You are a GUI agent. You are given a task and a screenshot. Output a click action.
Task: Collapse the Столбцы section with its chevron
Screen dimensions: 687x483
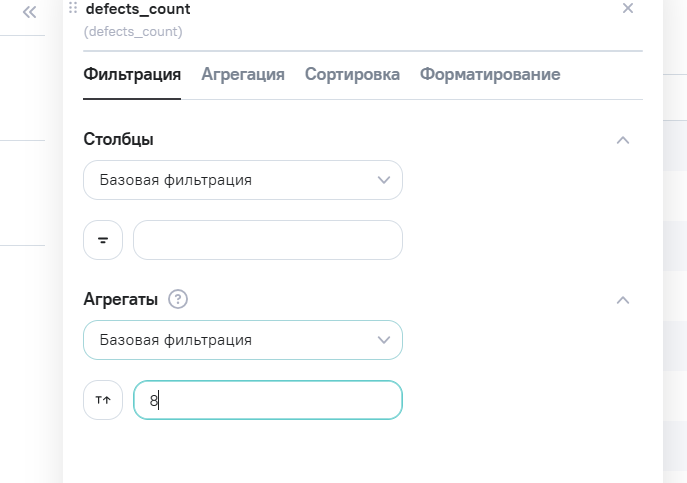[623, 140]
